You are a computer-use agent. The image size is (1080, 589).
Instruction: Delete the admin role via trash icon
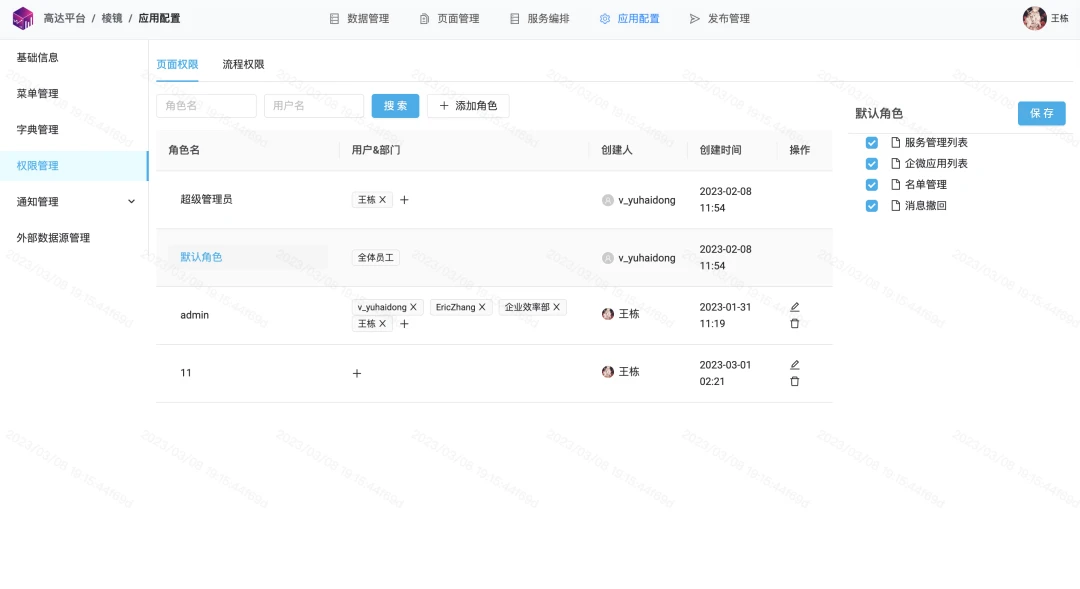794,323
